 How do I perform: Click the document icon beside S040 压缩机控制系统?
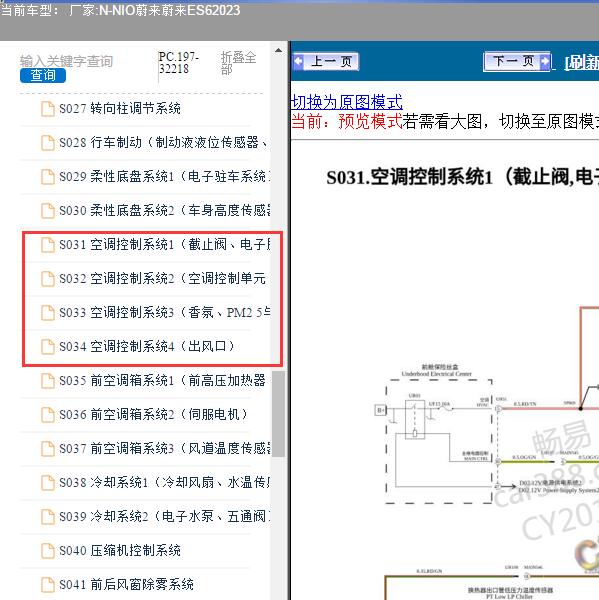[48, 551]
